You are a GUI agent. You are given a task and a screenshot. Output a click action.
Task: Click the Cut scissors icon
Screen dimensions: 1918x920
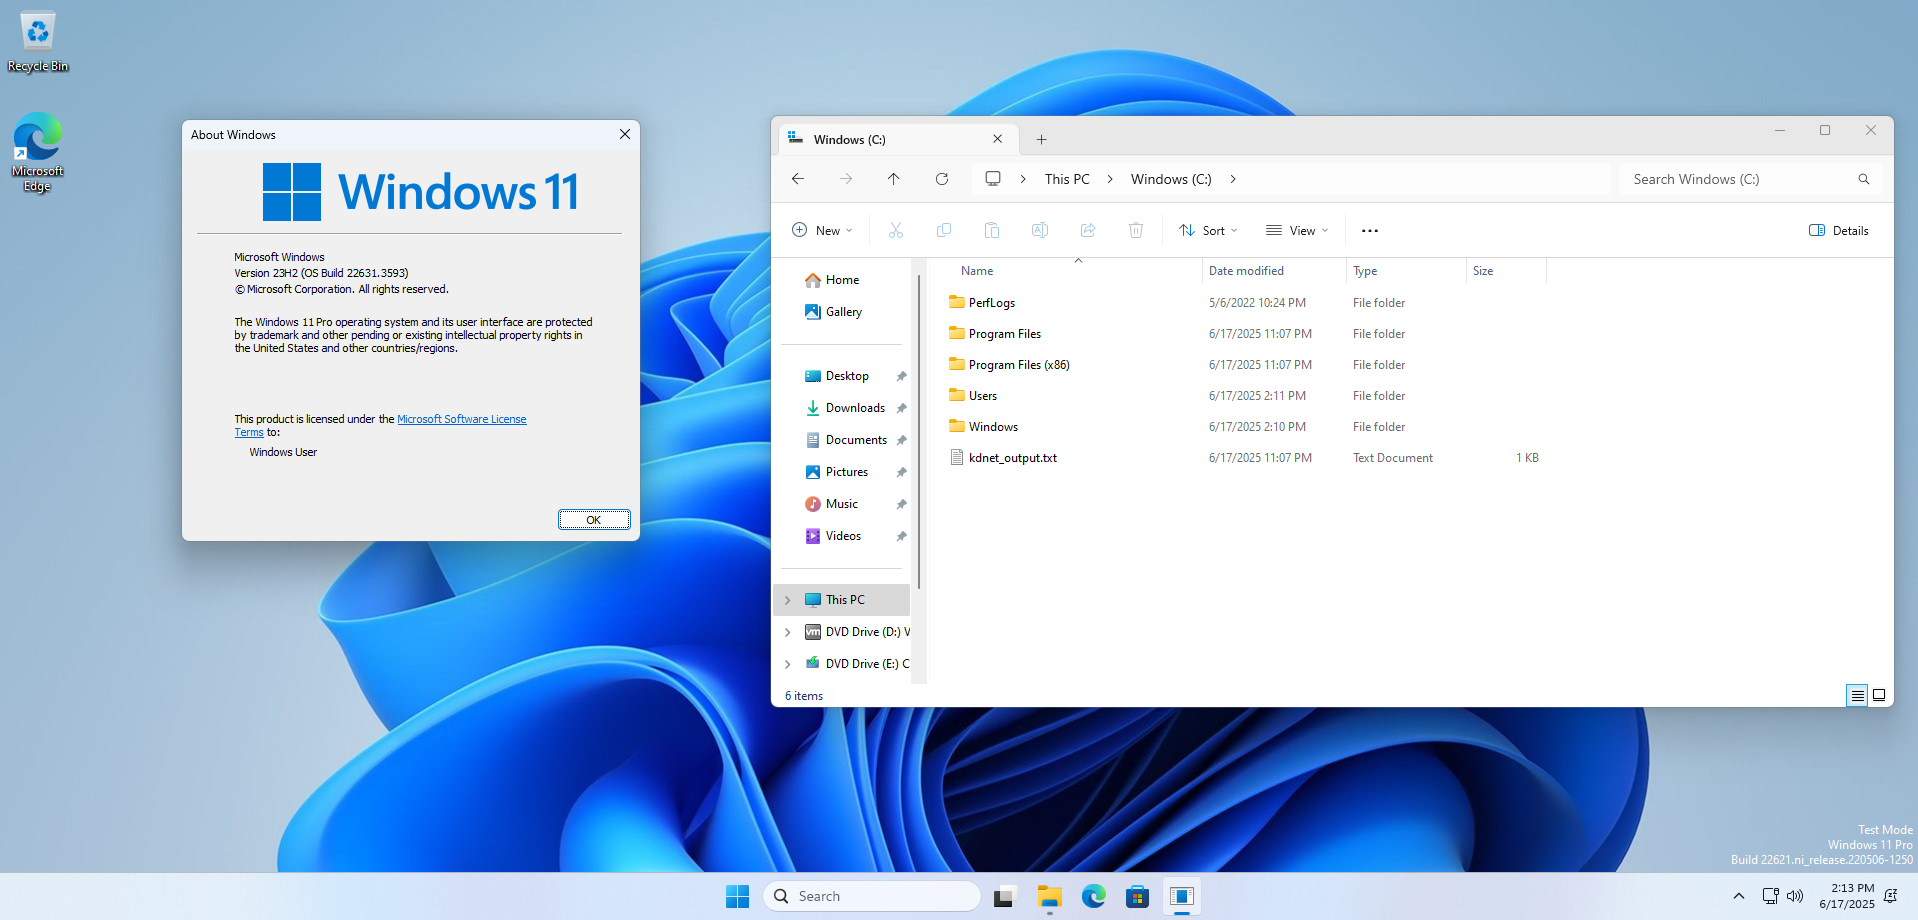[896, 230]
